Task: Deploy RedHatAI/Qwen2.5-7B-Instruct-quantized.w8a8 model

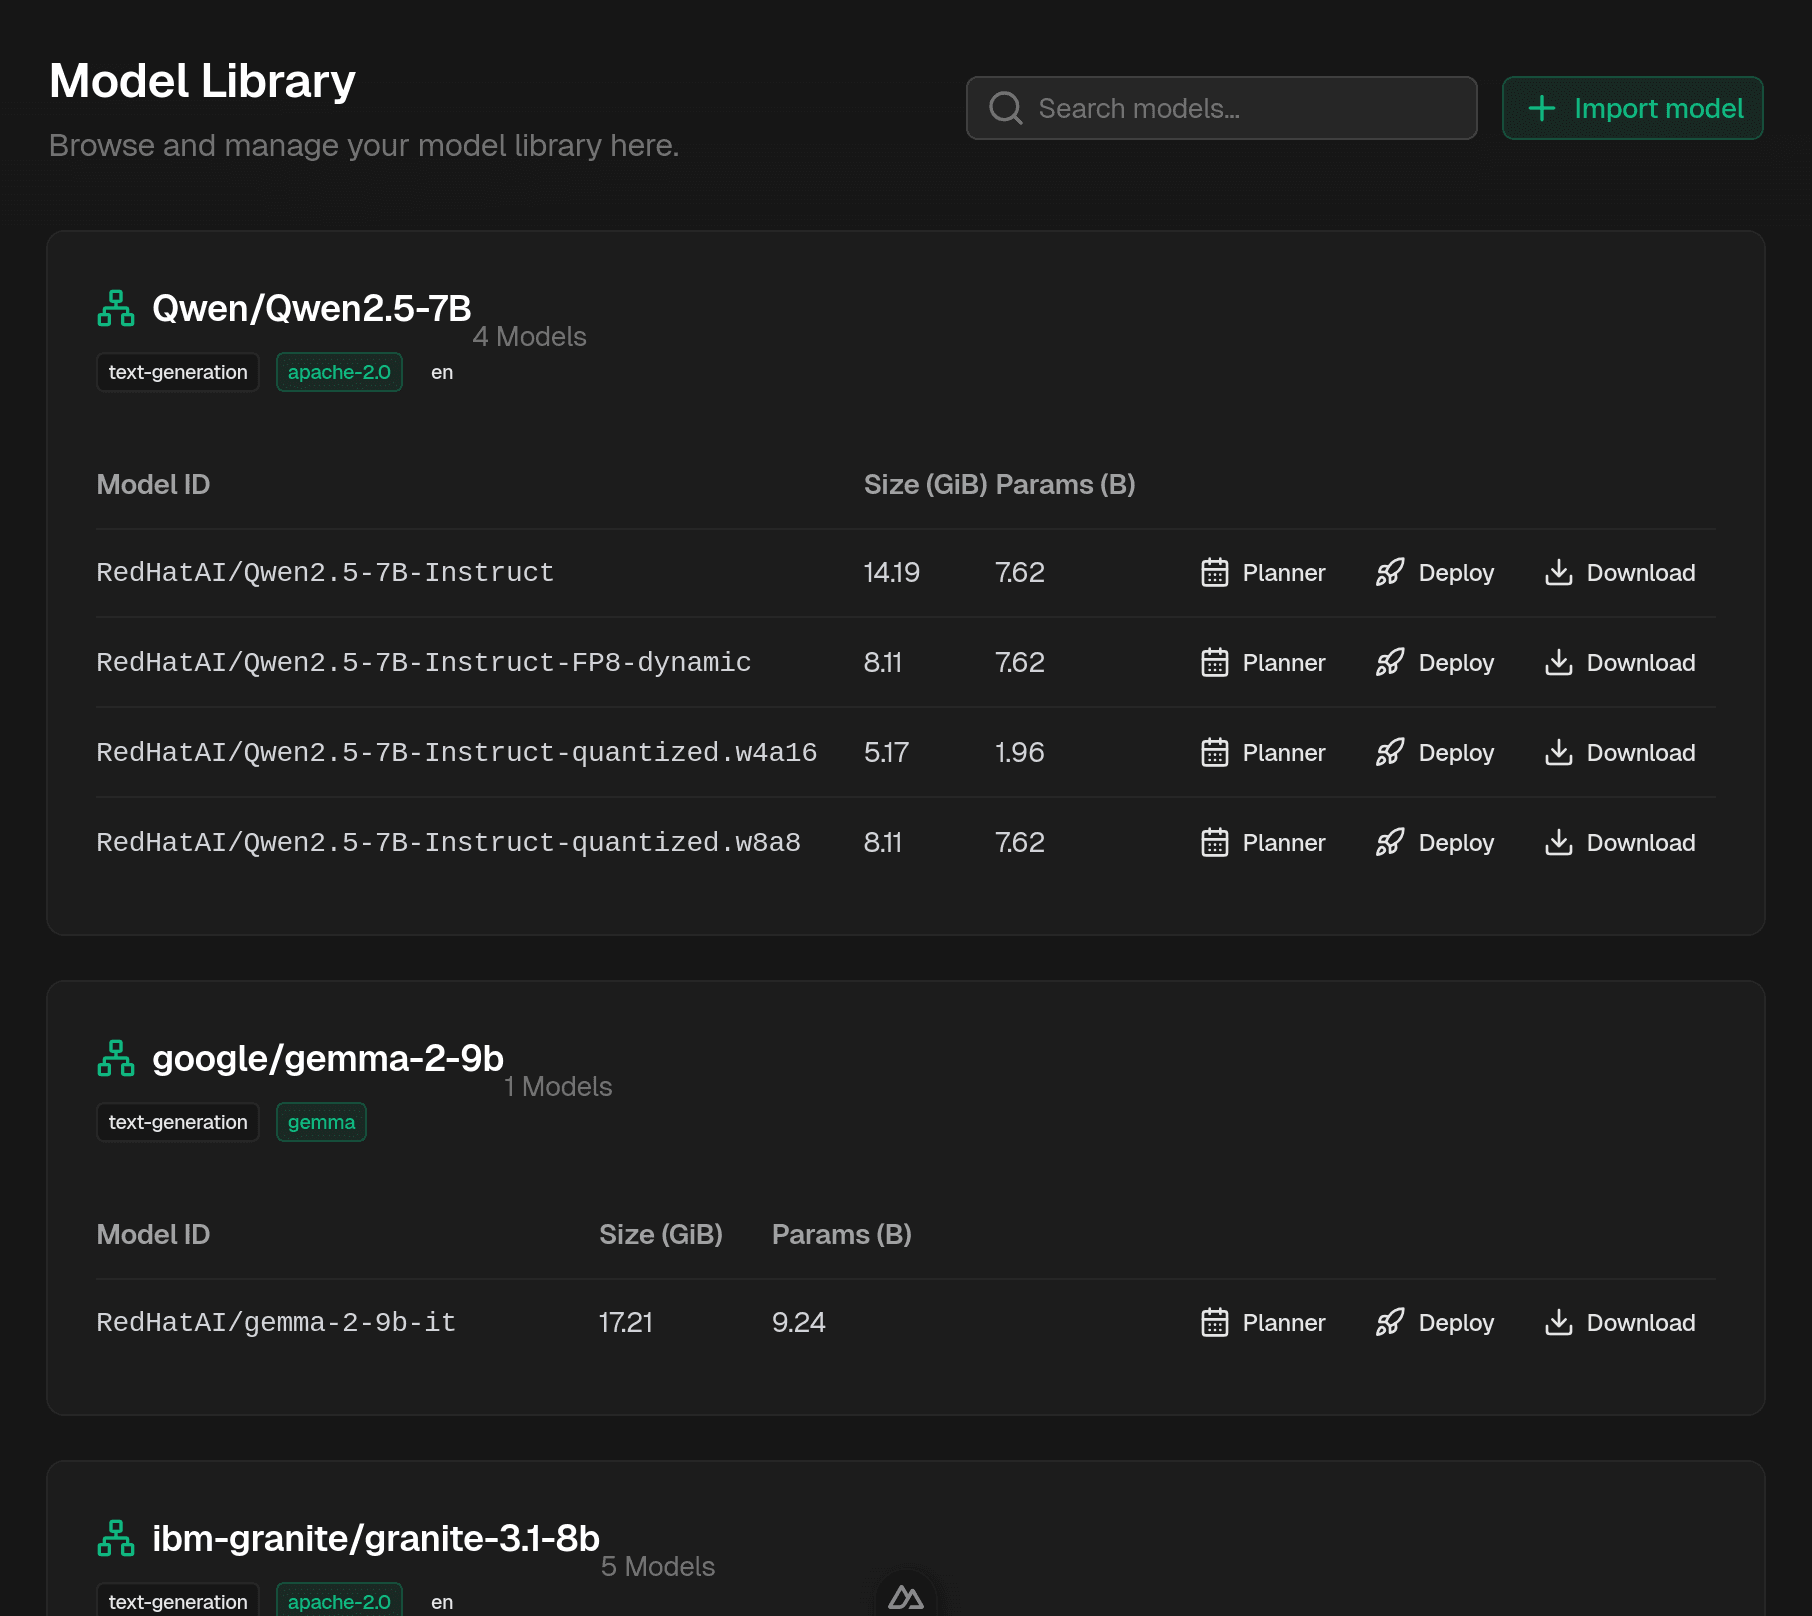Action: tap(1436, 843)
